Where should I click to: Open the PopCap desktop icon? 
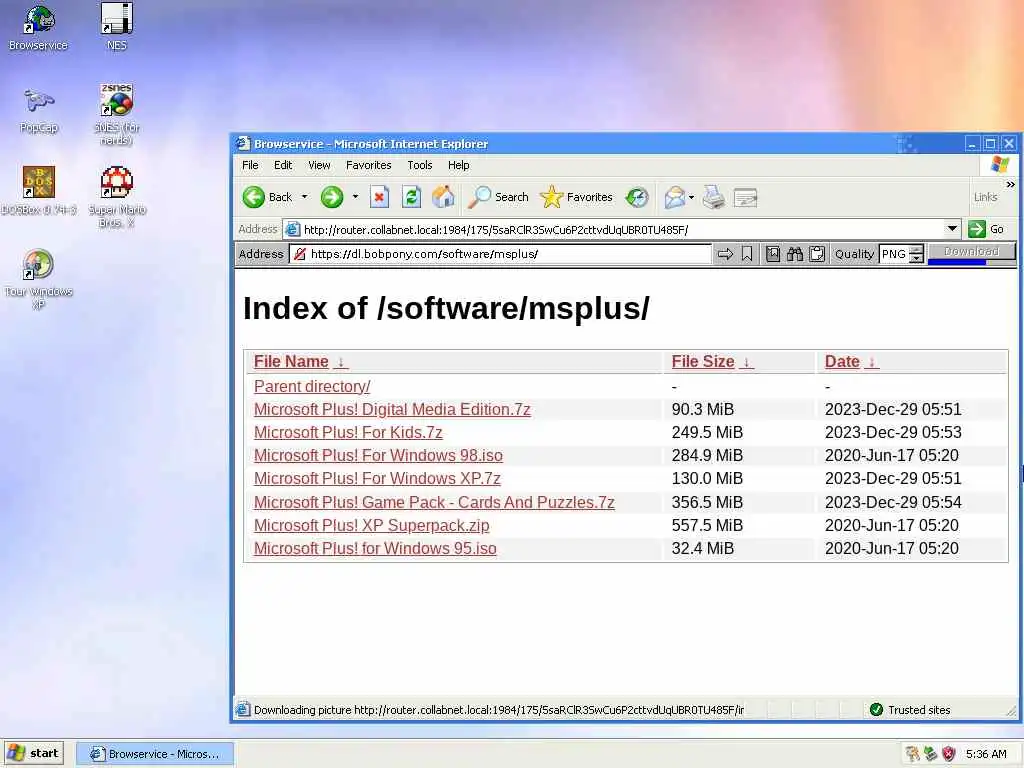click(x=39, y=110)
